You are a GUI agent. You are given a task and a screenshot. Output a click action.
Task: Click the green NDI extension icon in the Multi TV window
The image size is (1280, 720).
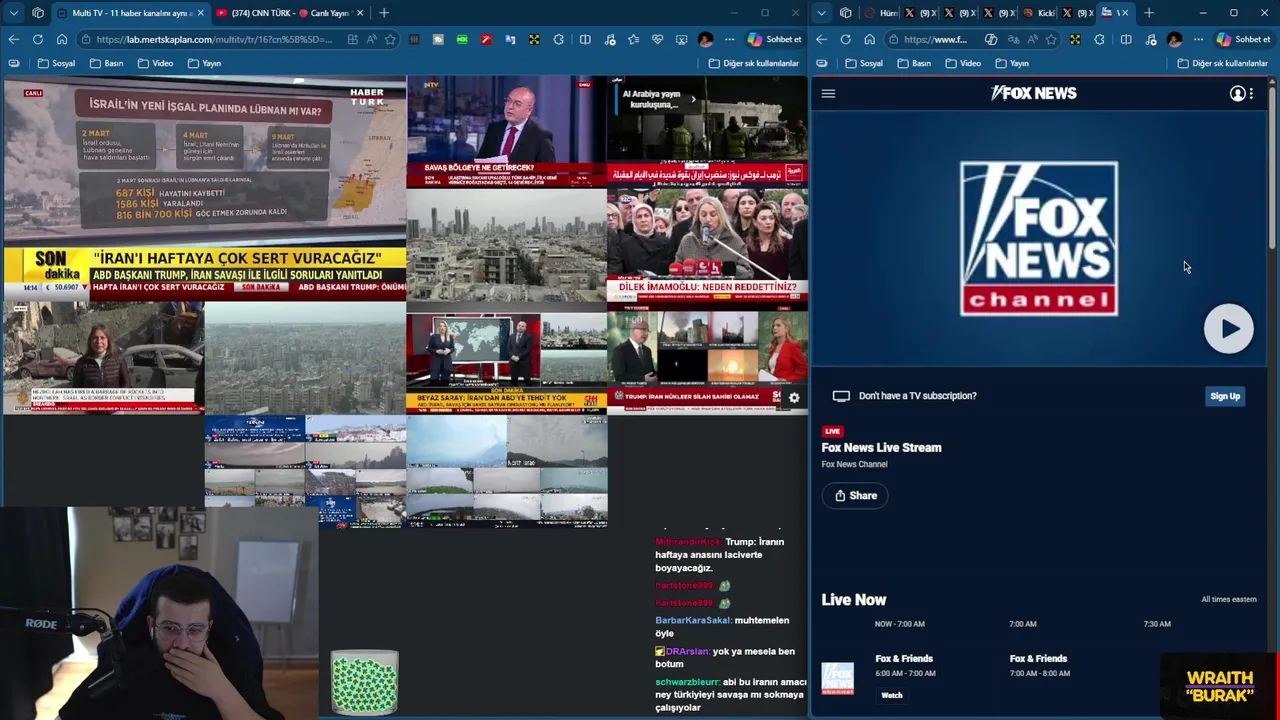(462, 39)
